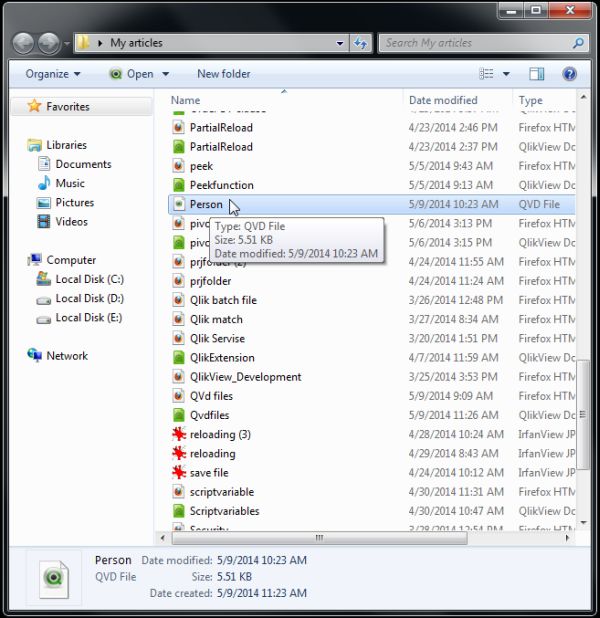Open Pictures library
This screenshot has width=600, height=618.
pos(75,202)
